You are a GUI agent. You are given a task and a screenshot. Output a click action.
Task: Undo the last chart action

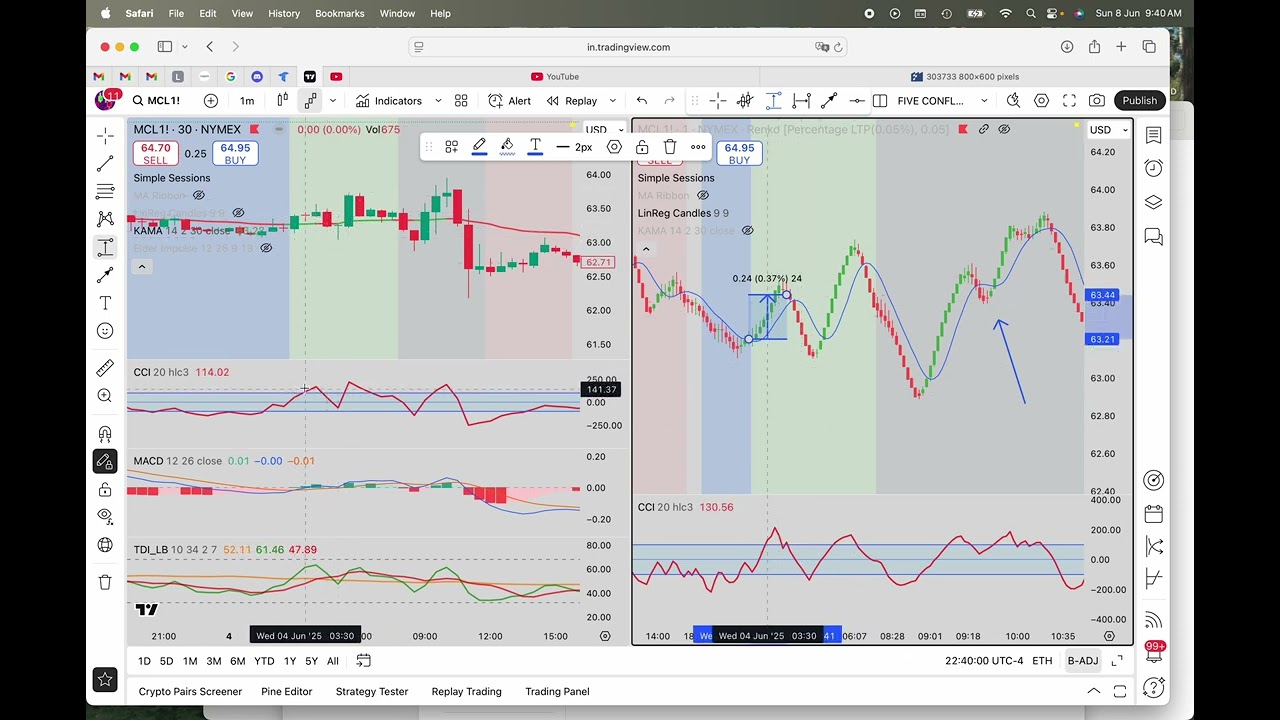pyautogui.click(x=642, y=101)
